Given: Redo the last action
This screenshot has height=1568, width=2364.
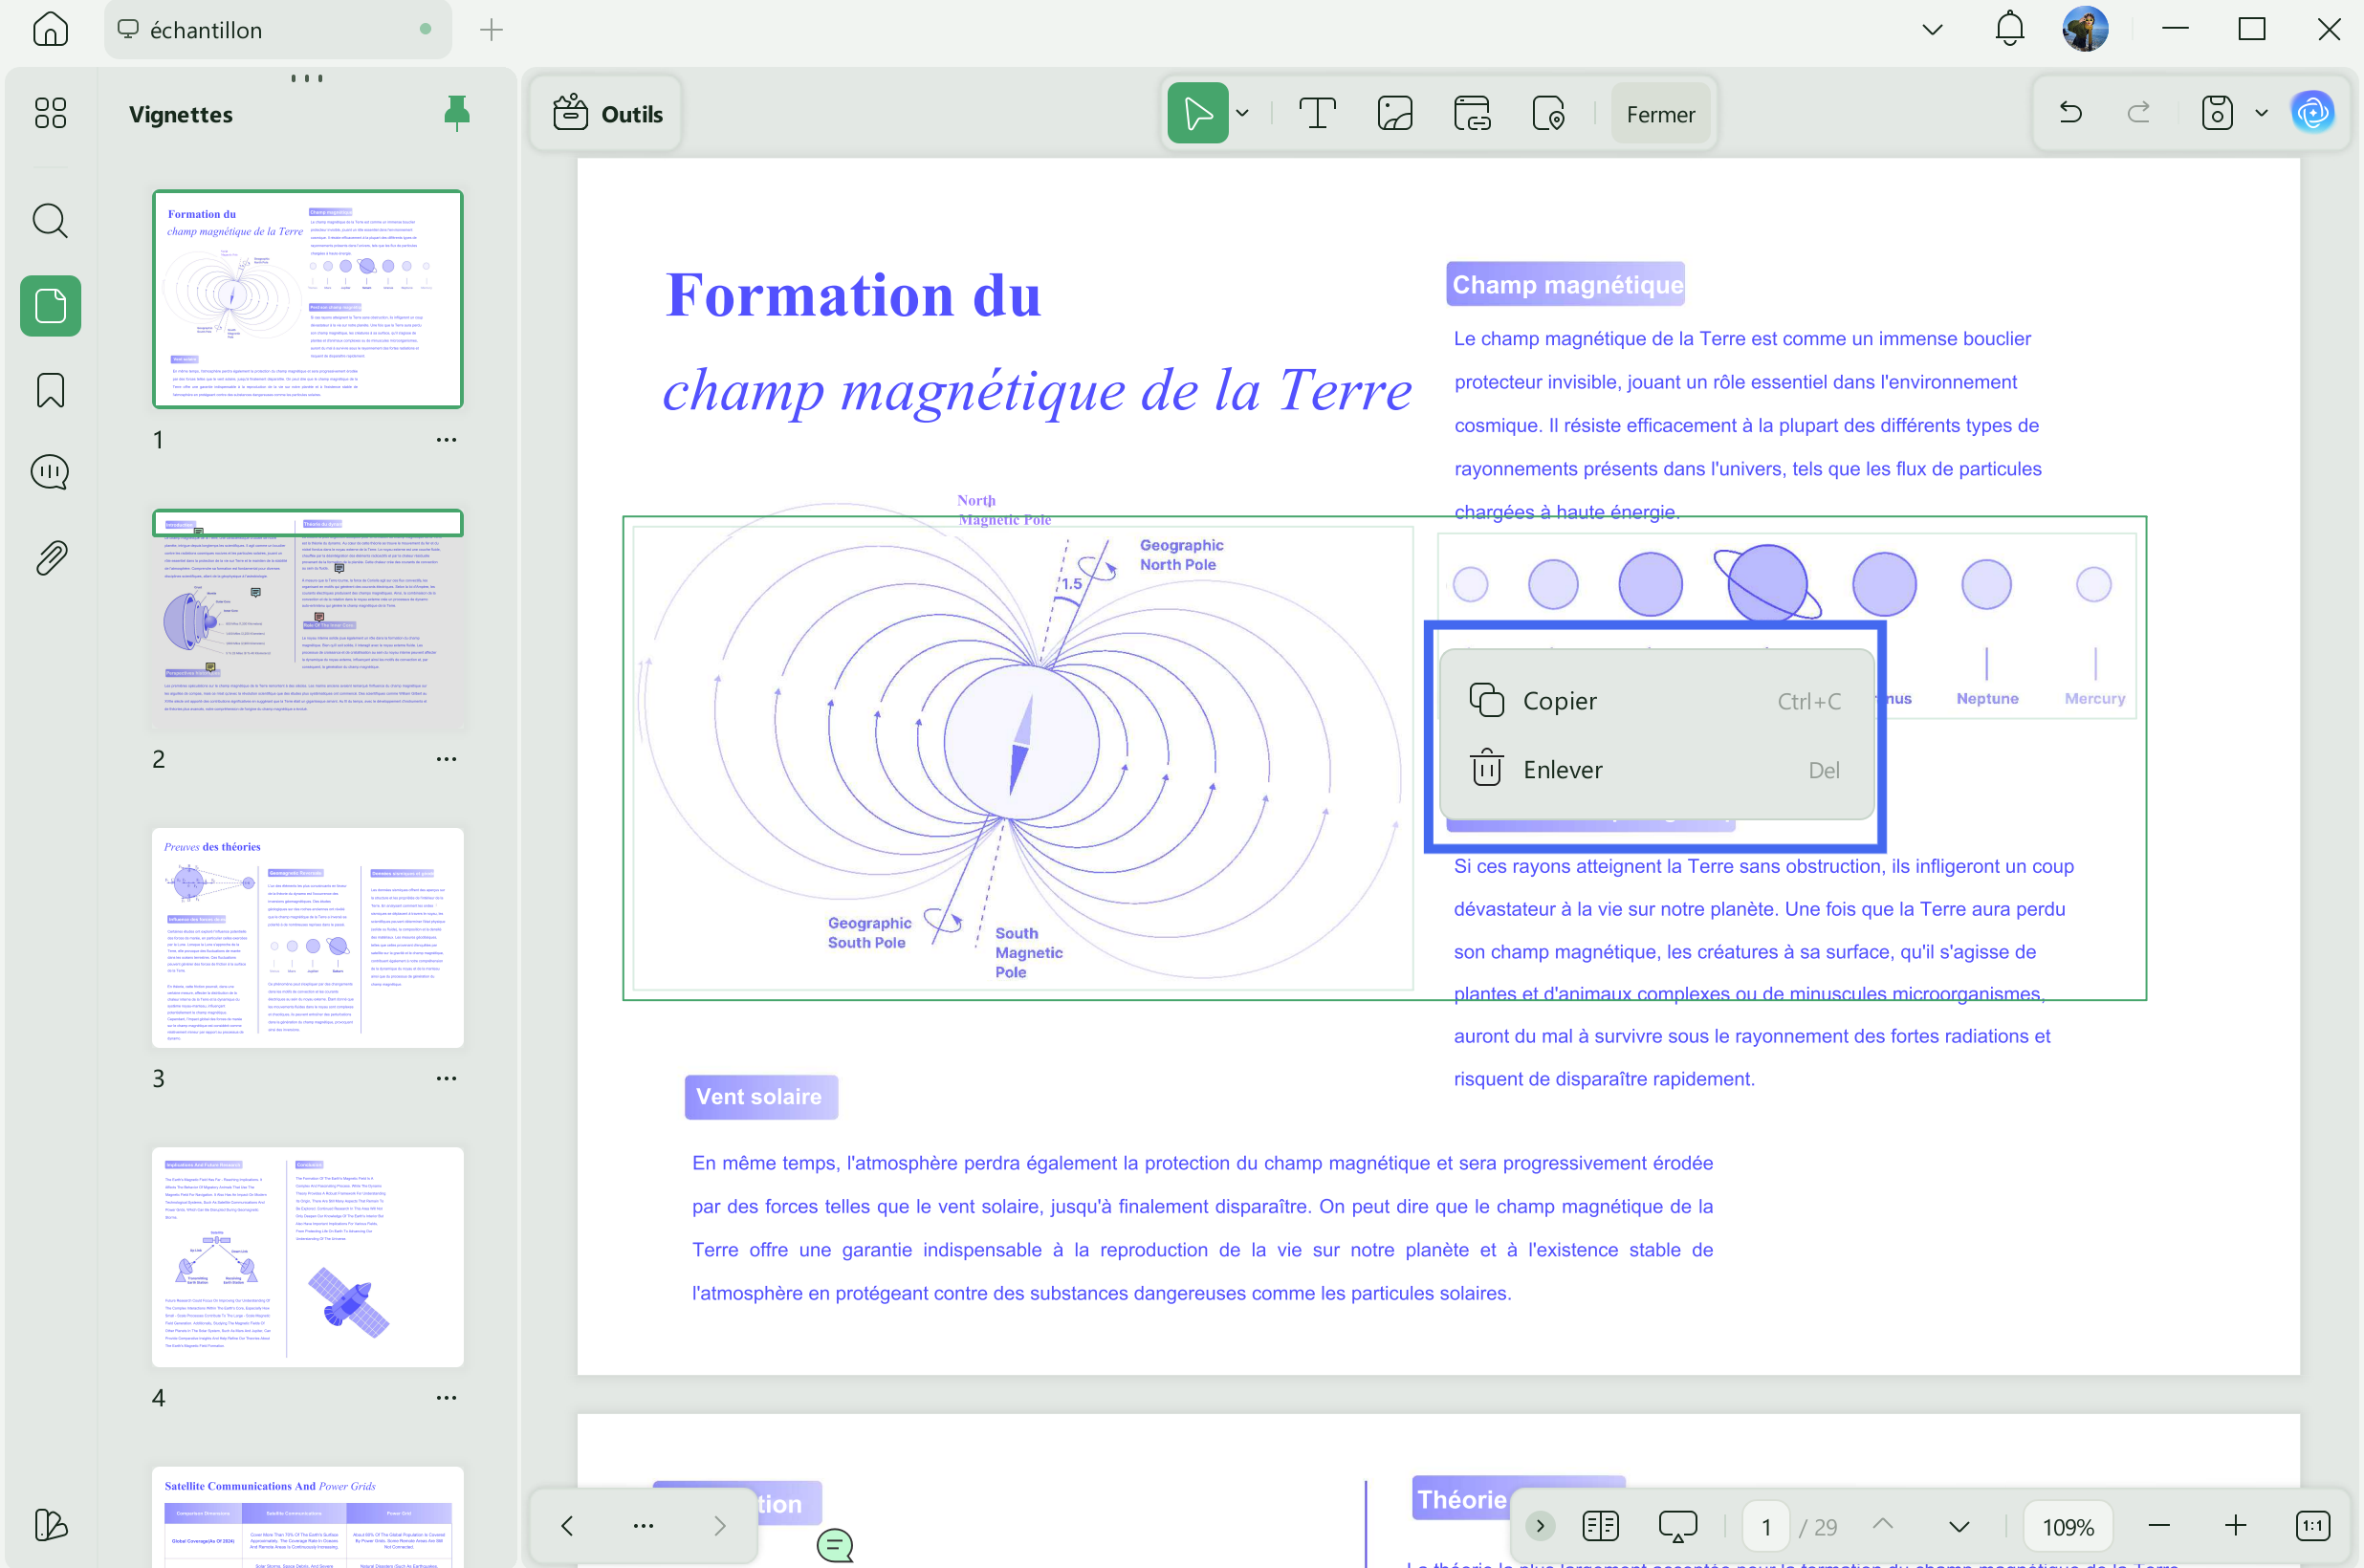Looking at the screenshot, I should [2139, 113].
